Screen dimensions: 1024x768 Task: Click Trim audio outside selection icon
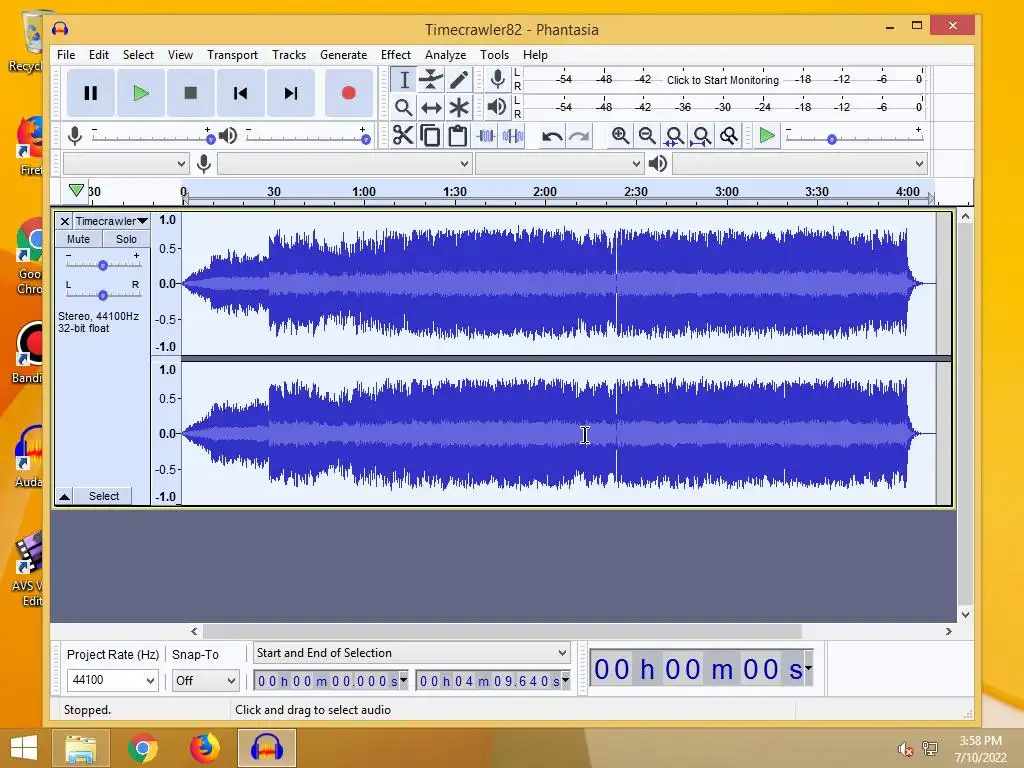(486, 136)
